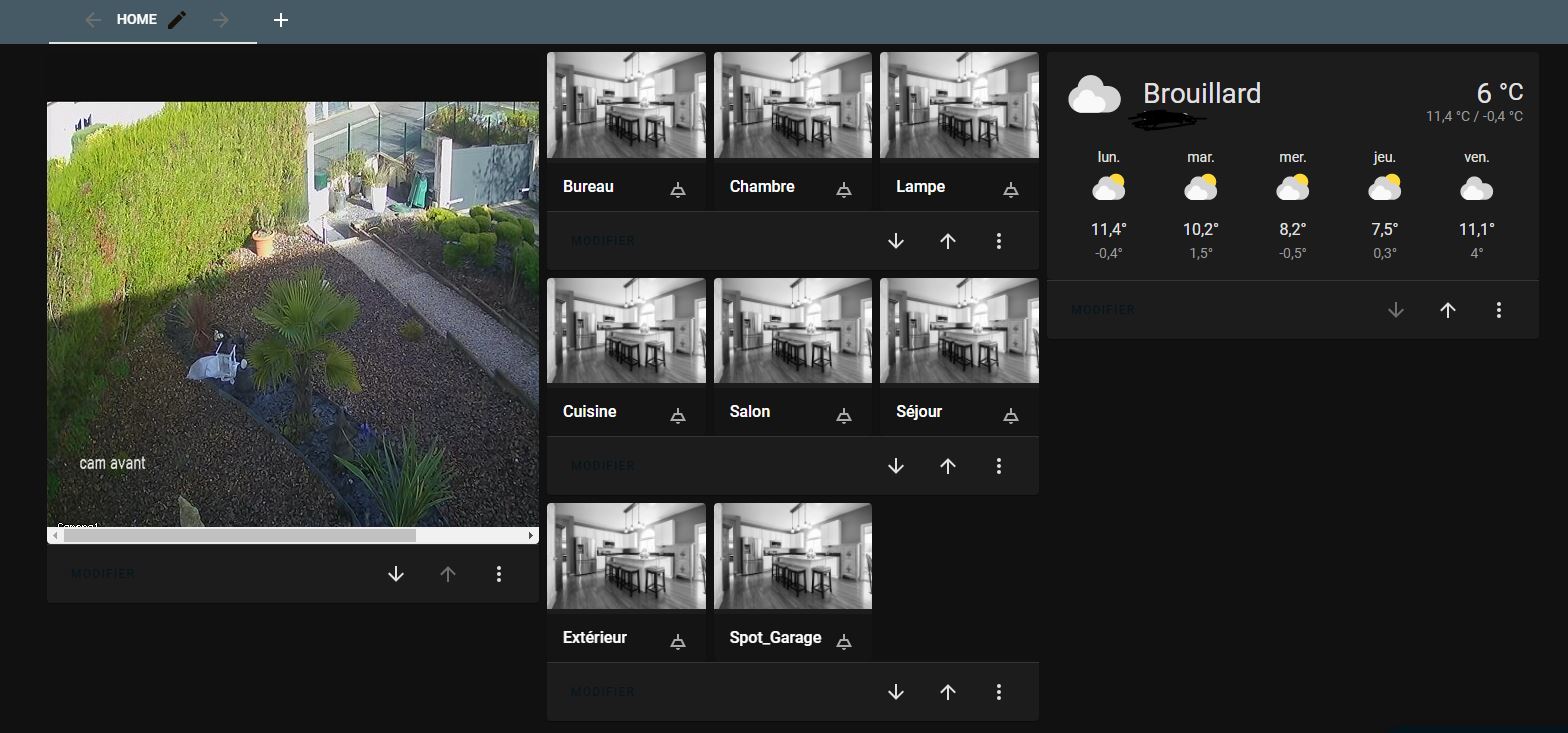Open the Cuisine room picture
Image resolution: width=1568 pixels, height=733 pixels.
626,331
